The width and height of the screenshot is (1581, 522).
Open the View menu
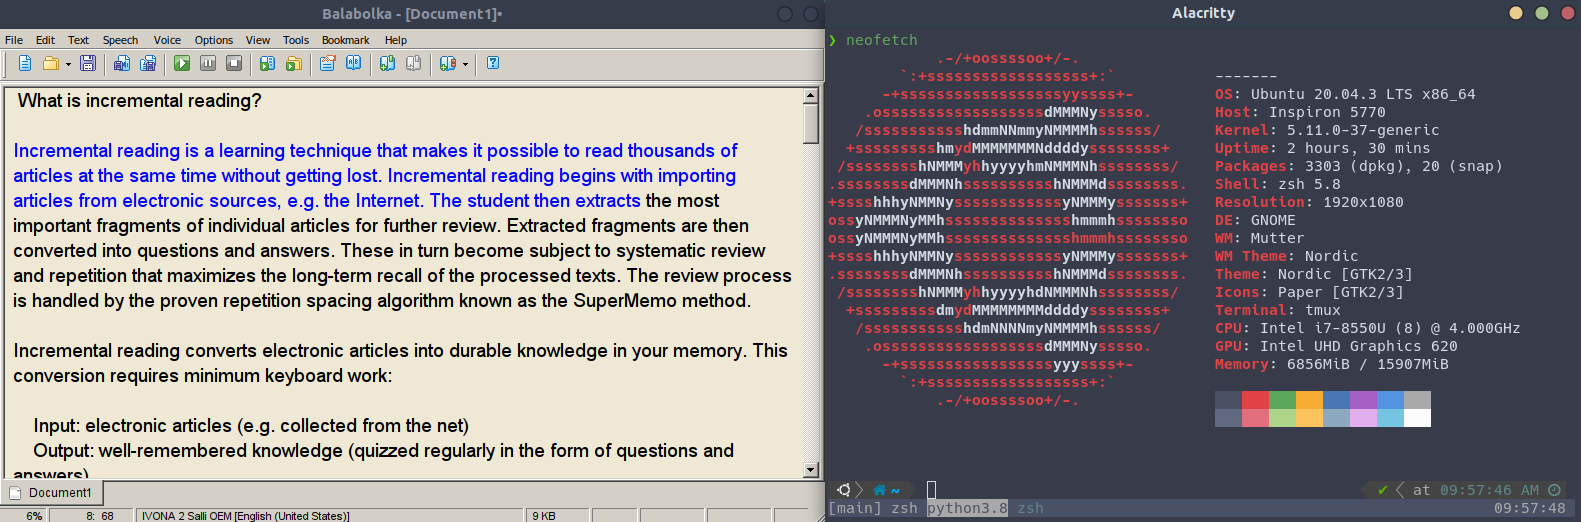(258, 40)
